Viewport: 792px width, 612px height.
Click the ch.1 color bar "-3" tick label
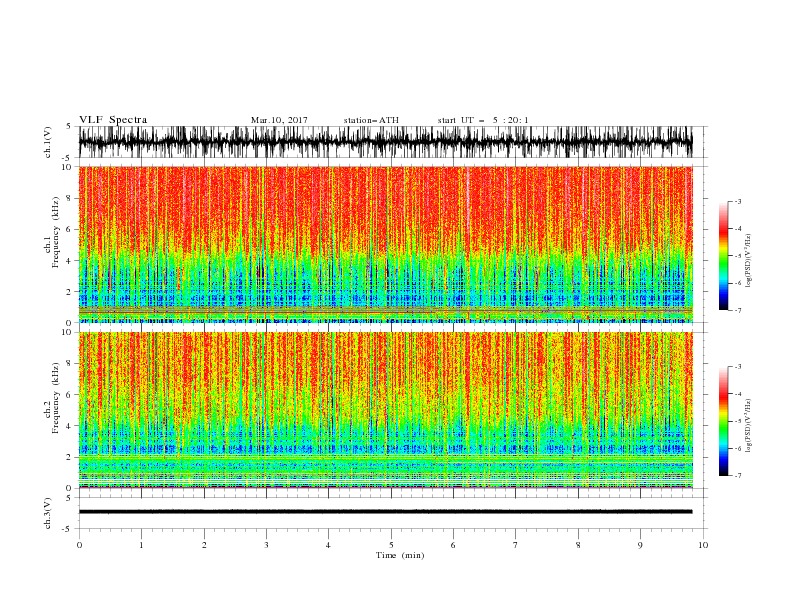click(737, 201)
